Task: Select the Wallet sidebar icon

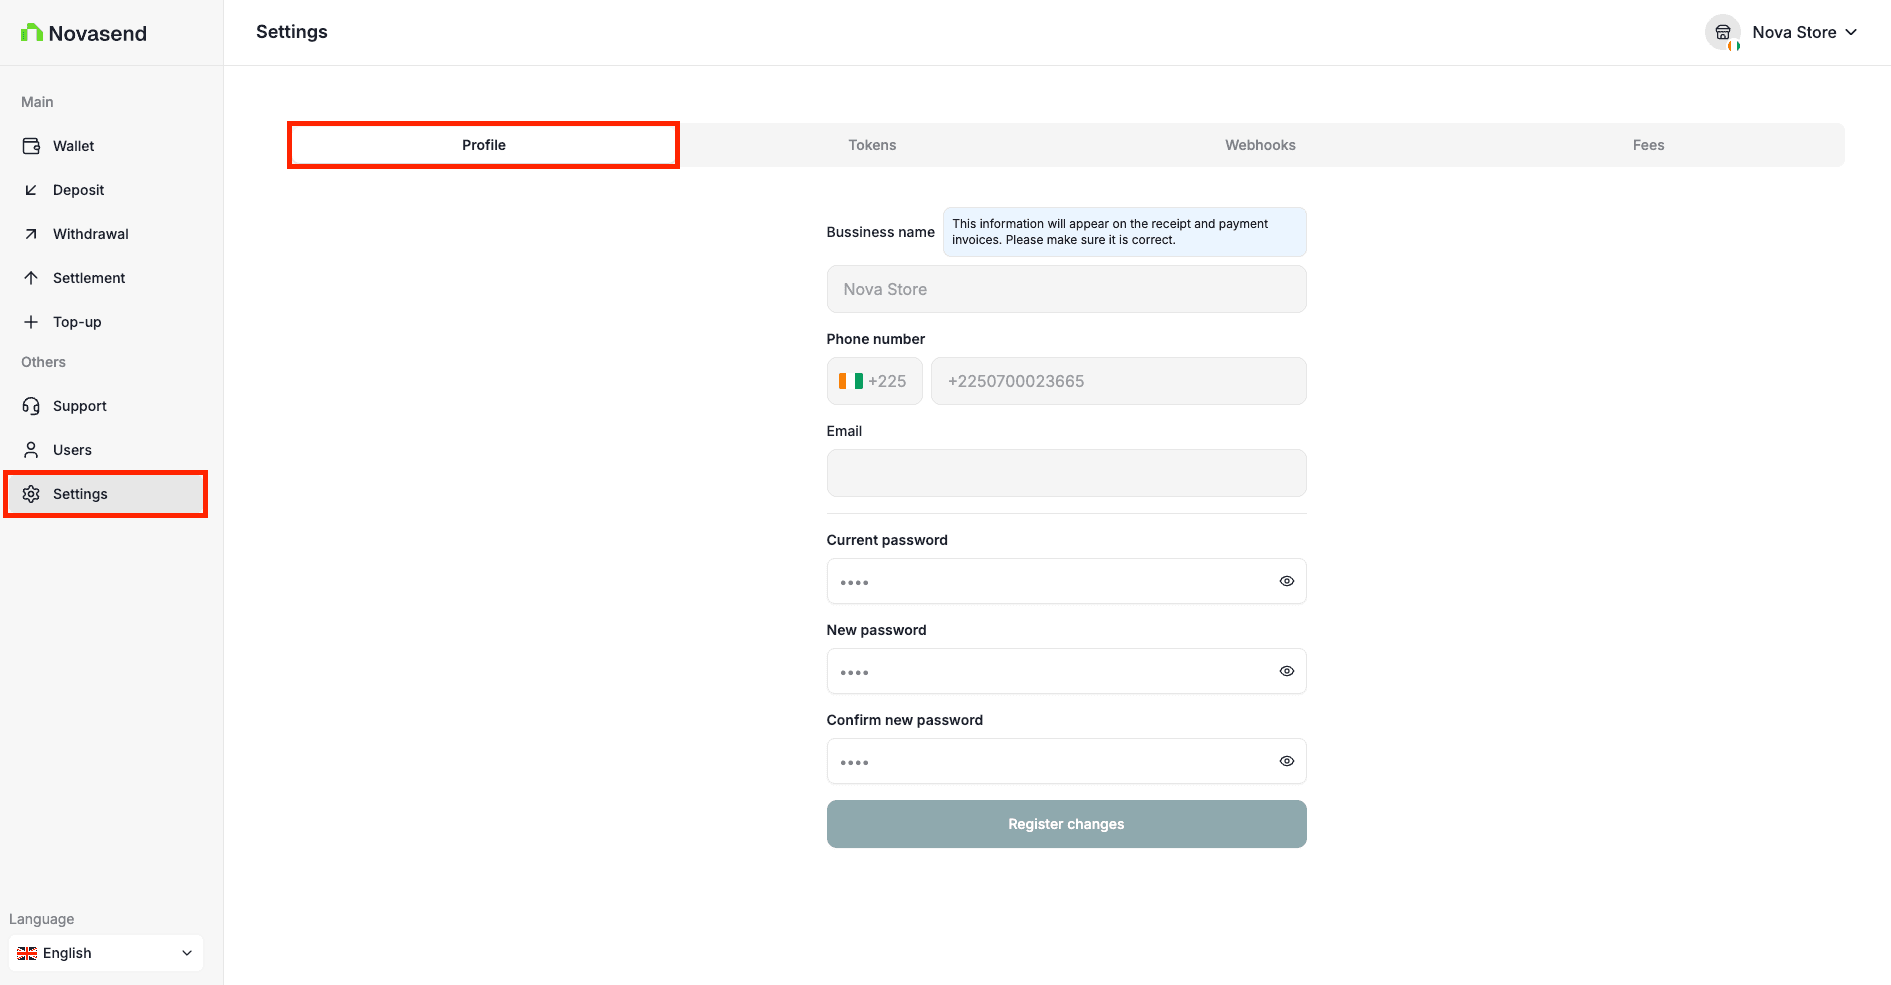Action: point(31,145)
